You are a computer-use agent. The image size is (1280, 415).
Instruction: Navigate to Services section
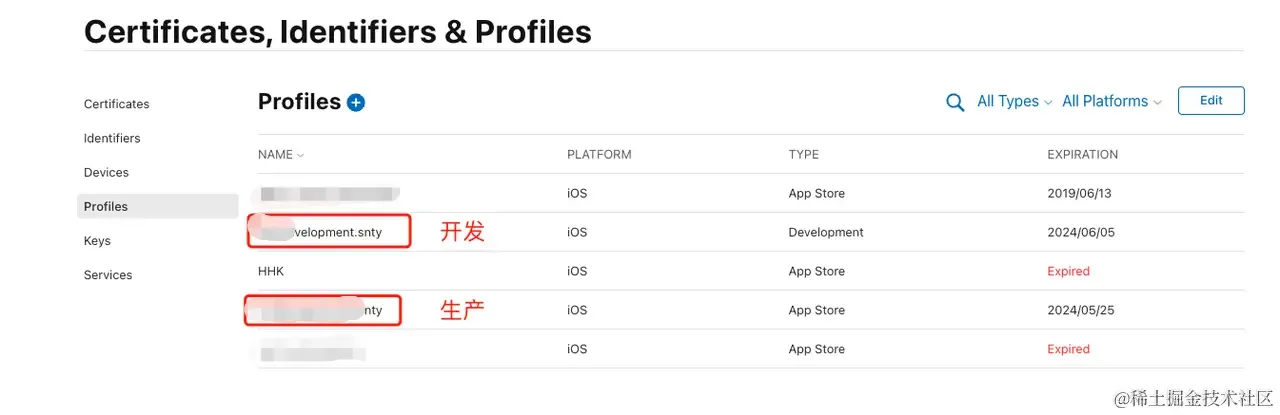108,275
